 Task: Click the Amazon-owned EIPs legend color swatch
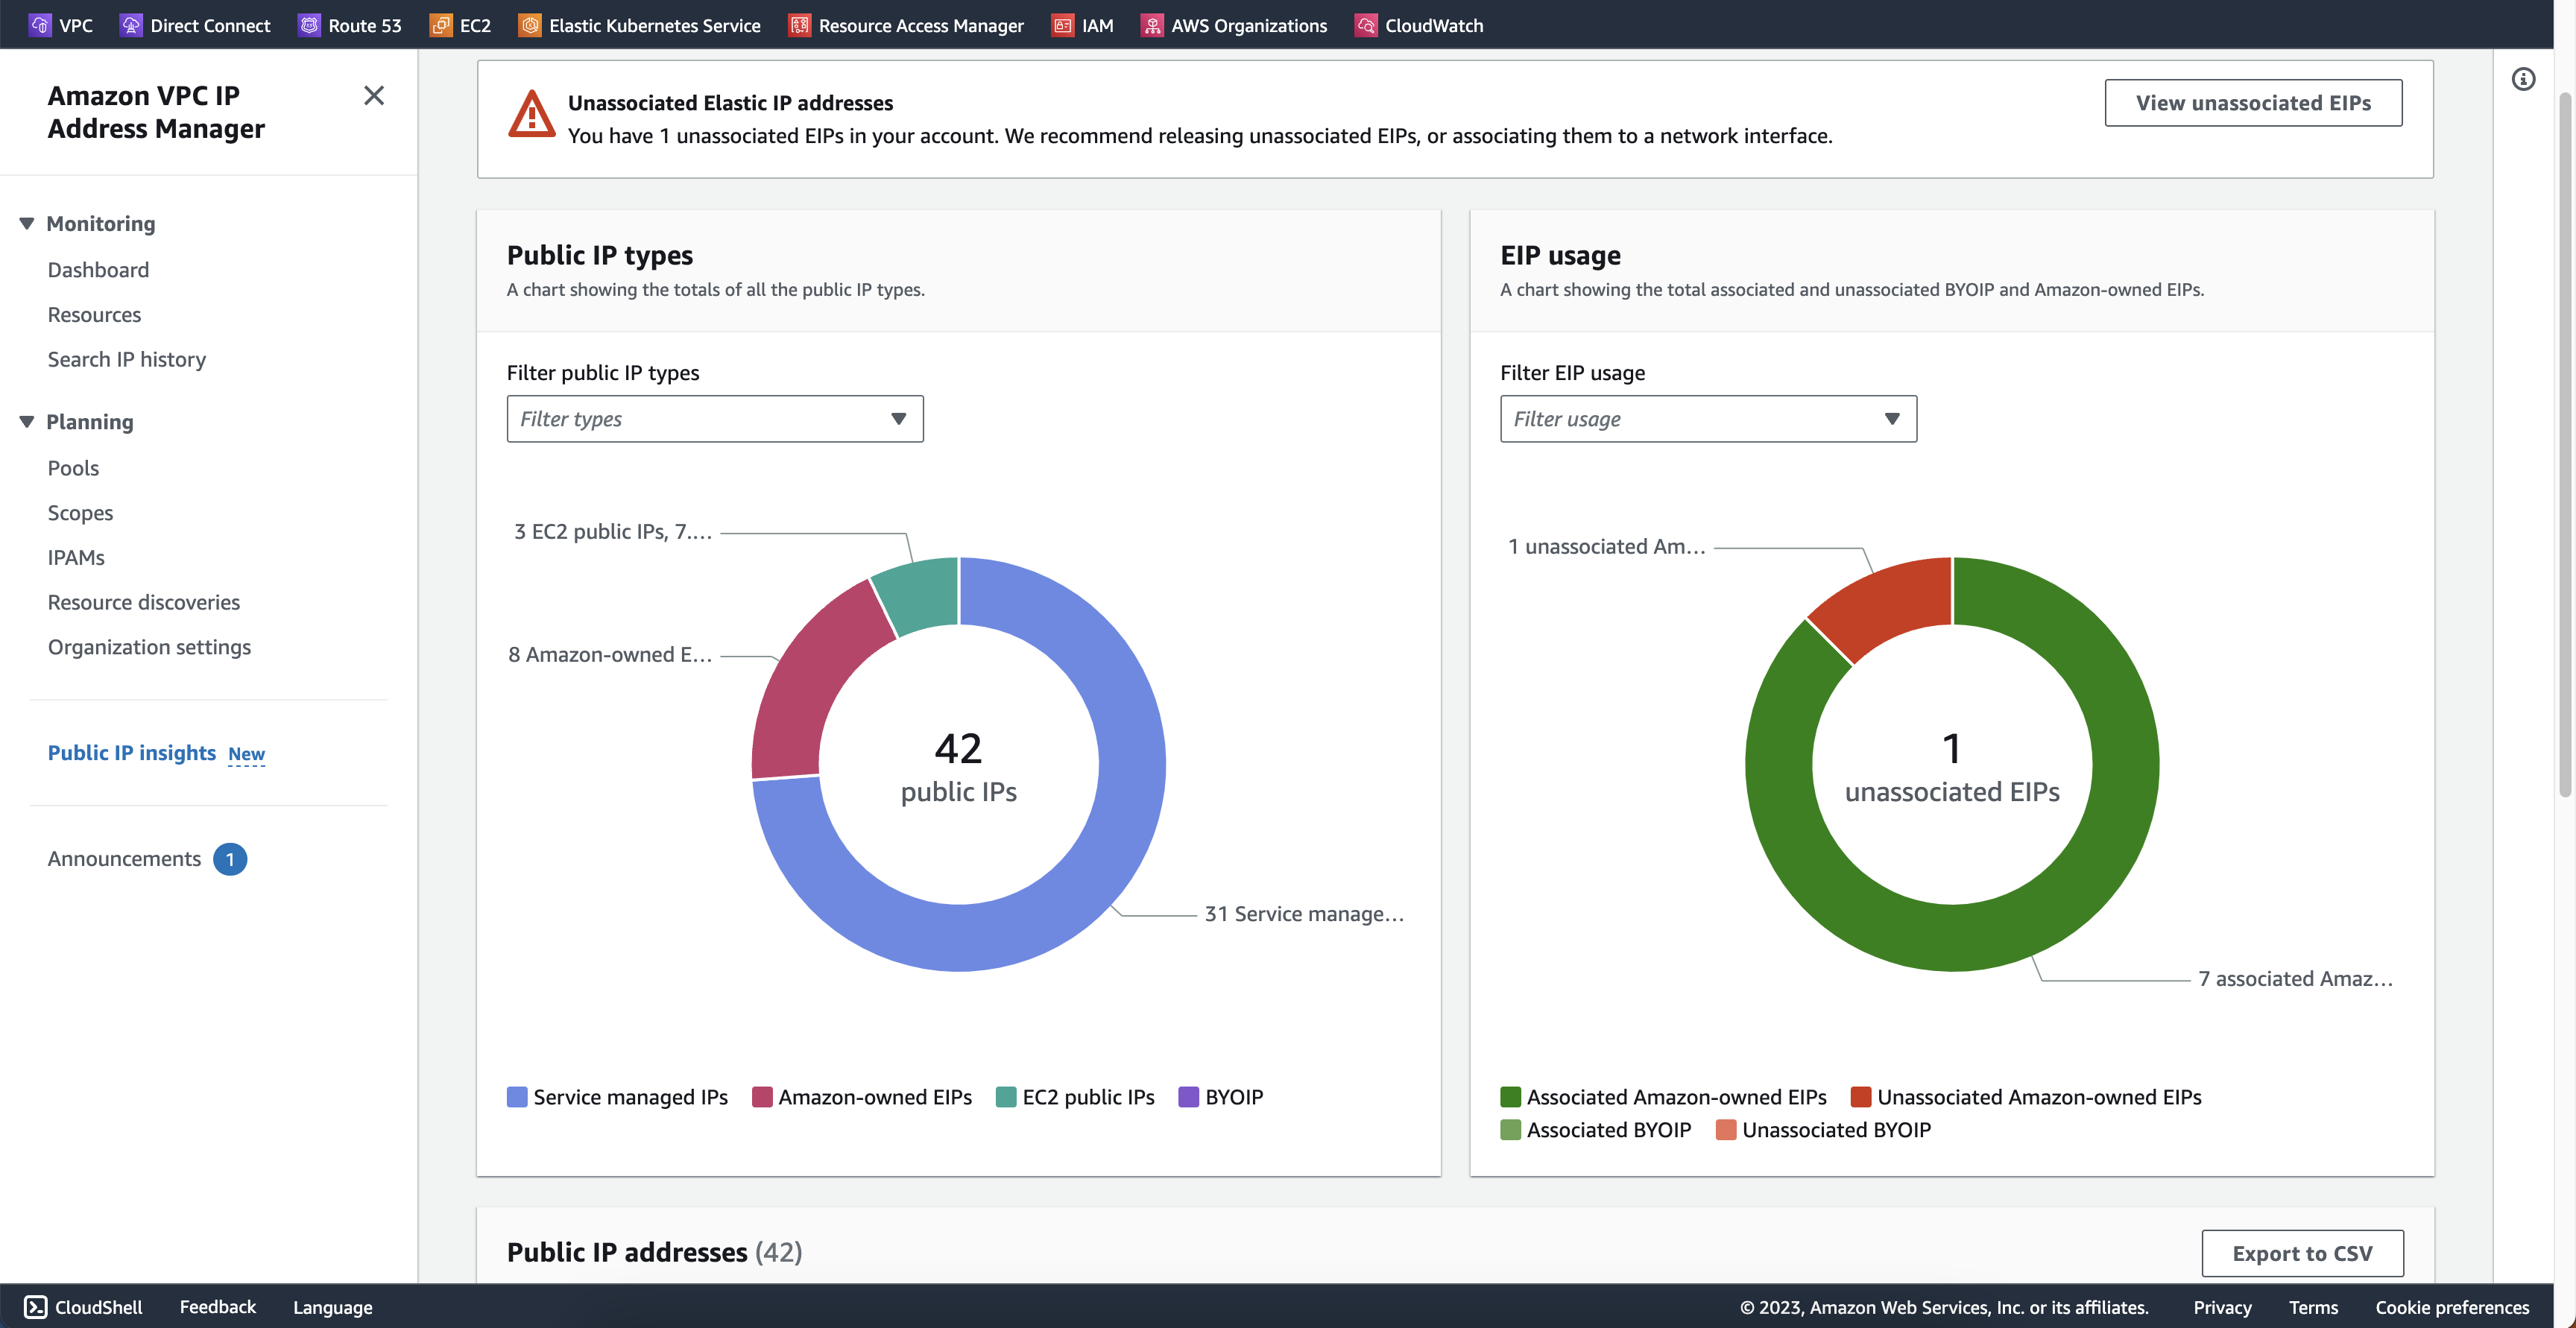762,1097
